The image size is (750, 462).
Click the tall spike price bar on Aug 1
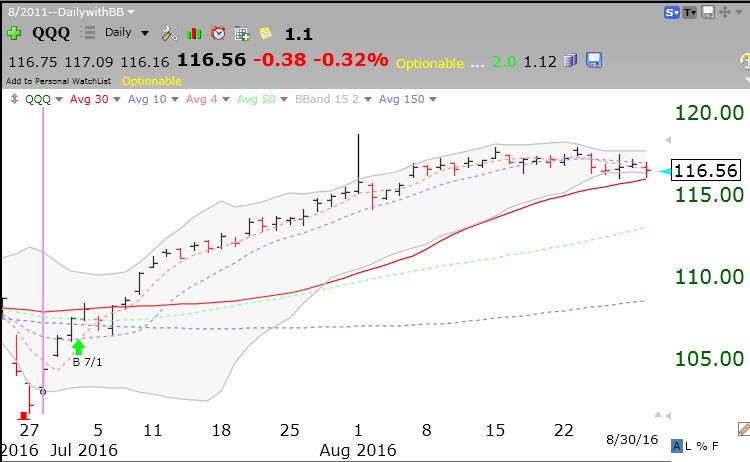358,164
